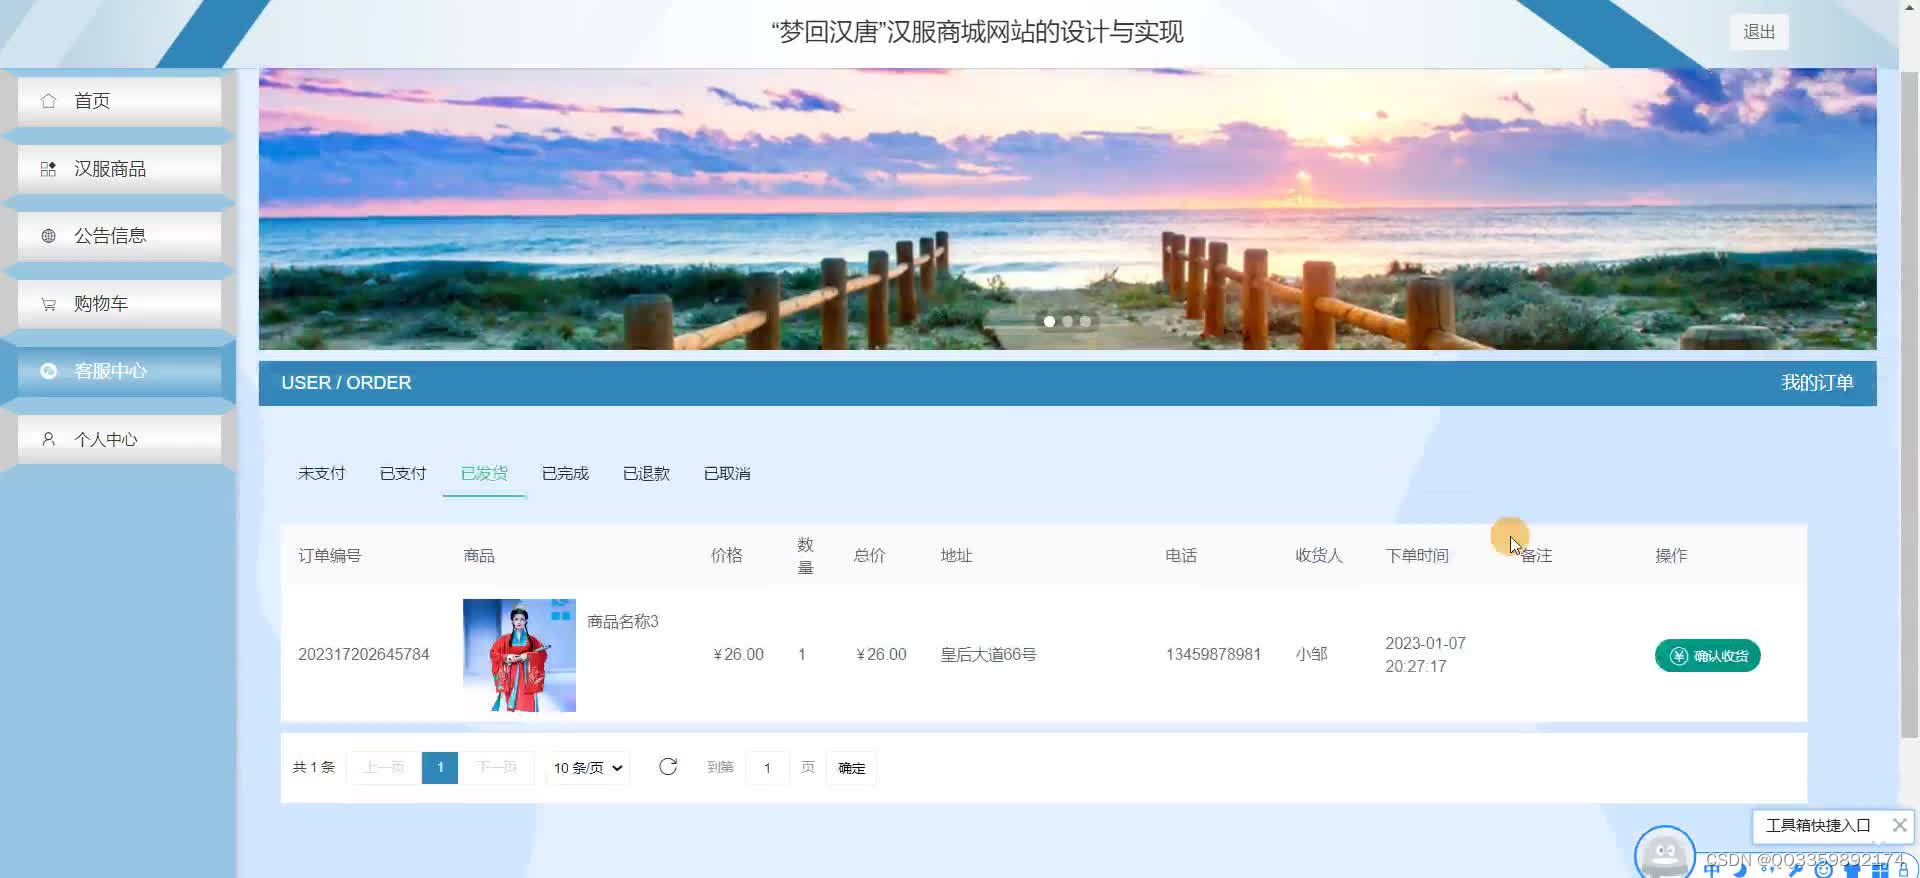The height and width of the screenshot is (878, 1920).
Task: Confirm receipt with 确认收货 button
Action: pos(1707,656)
